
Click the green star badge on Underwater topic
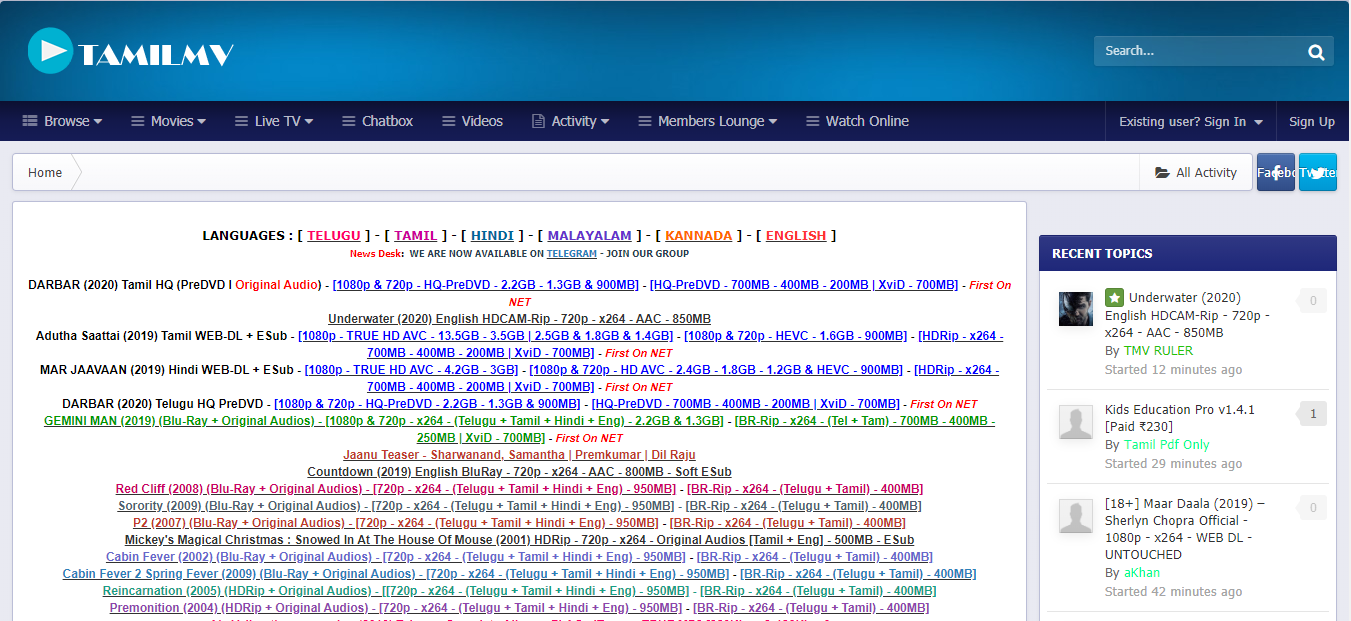click(x=1114, y=298)
